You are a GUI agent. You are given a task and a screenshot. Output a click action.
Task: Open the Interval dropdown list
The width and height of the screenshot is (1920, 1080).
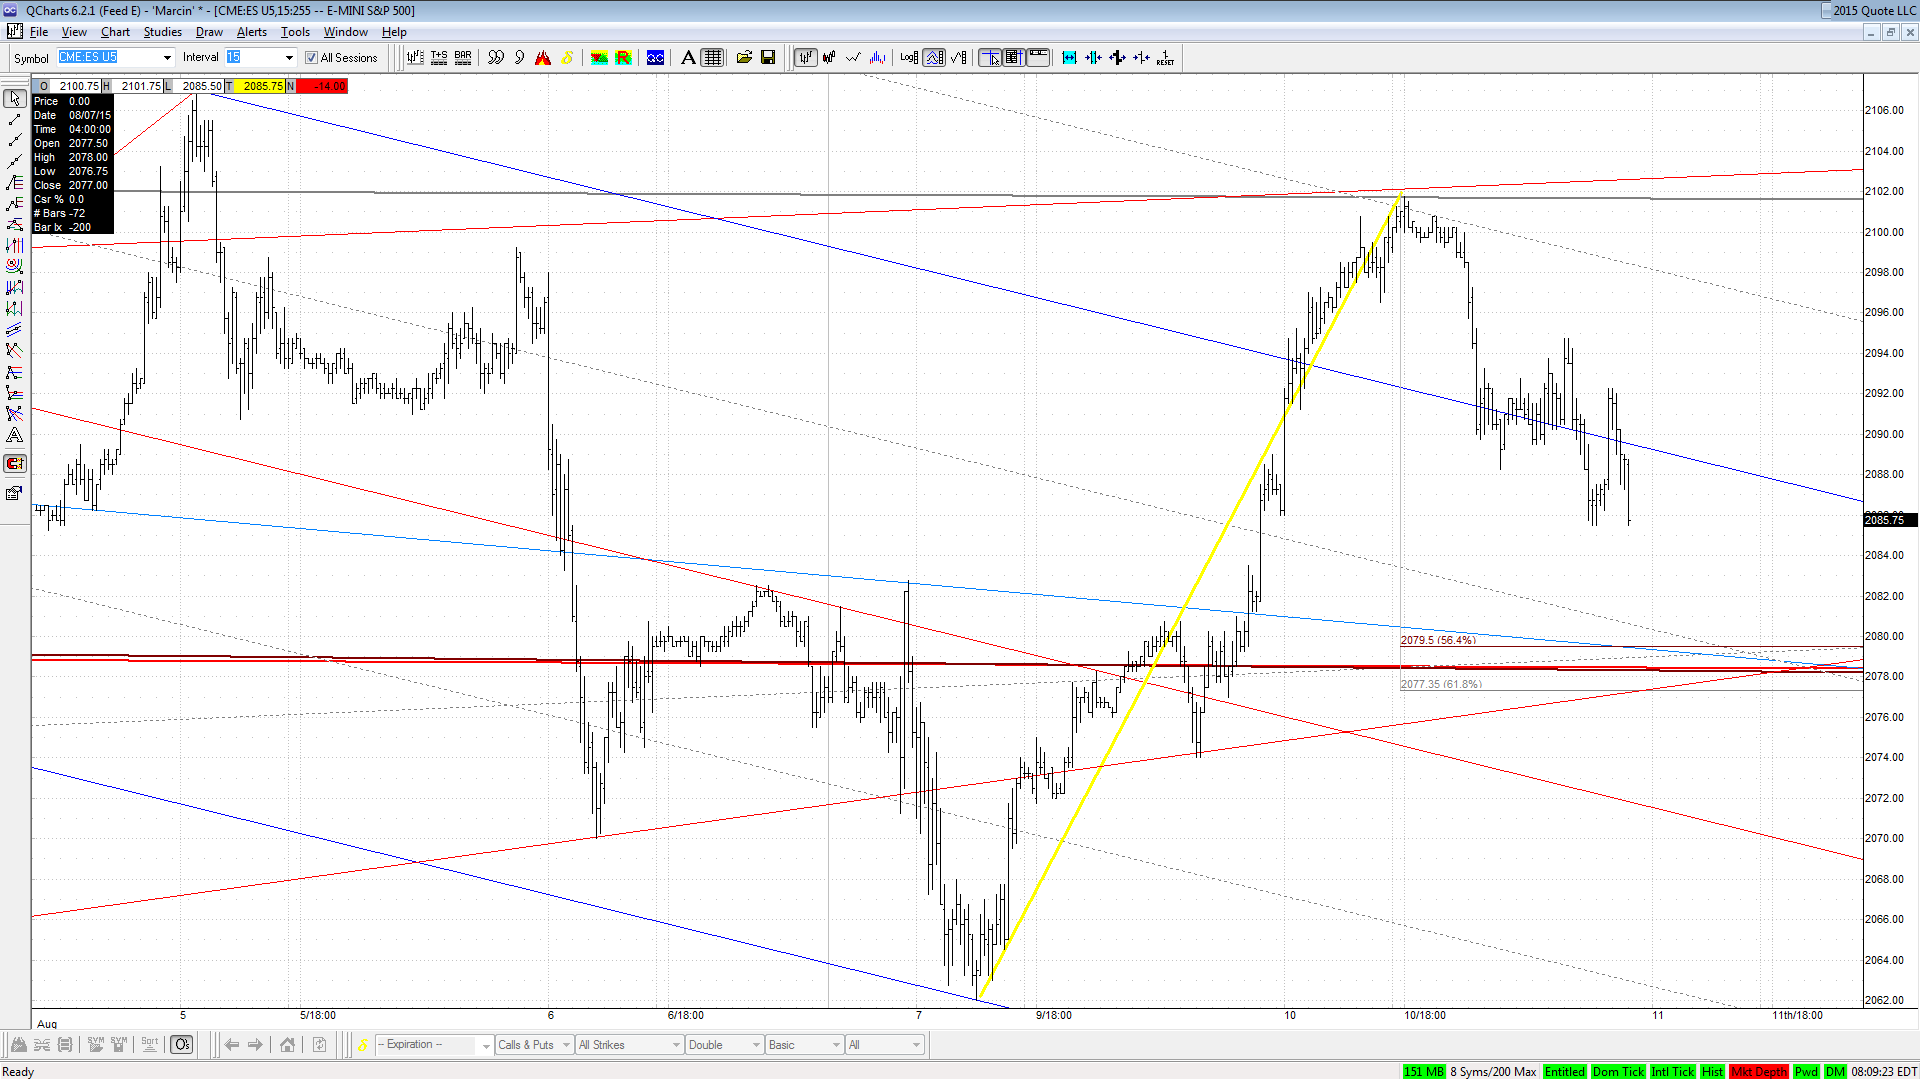coord(289,58)
